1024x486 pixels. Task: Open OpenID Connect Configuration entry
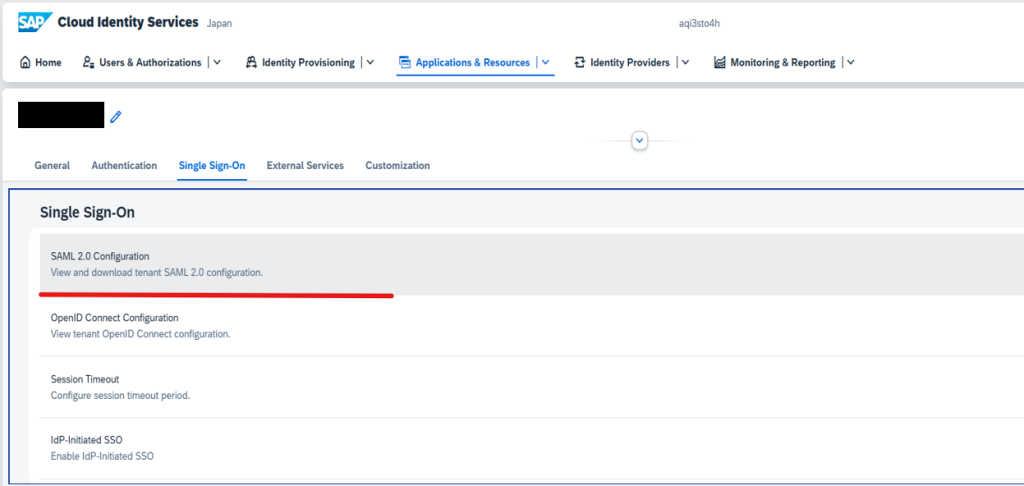coord(115,318)
